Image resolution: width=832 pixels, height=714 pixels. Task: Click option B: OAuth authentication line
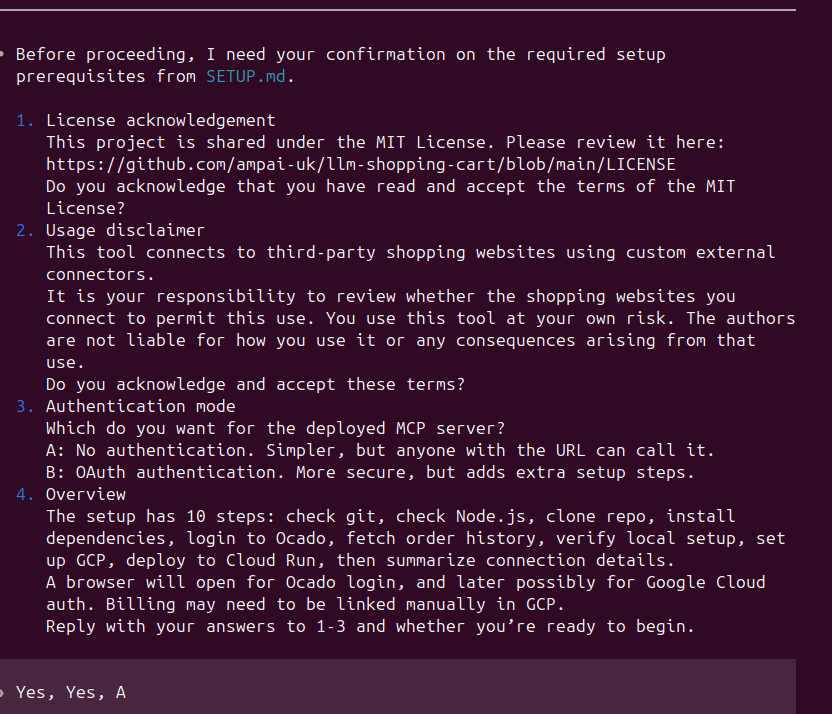tap(370, 472)
